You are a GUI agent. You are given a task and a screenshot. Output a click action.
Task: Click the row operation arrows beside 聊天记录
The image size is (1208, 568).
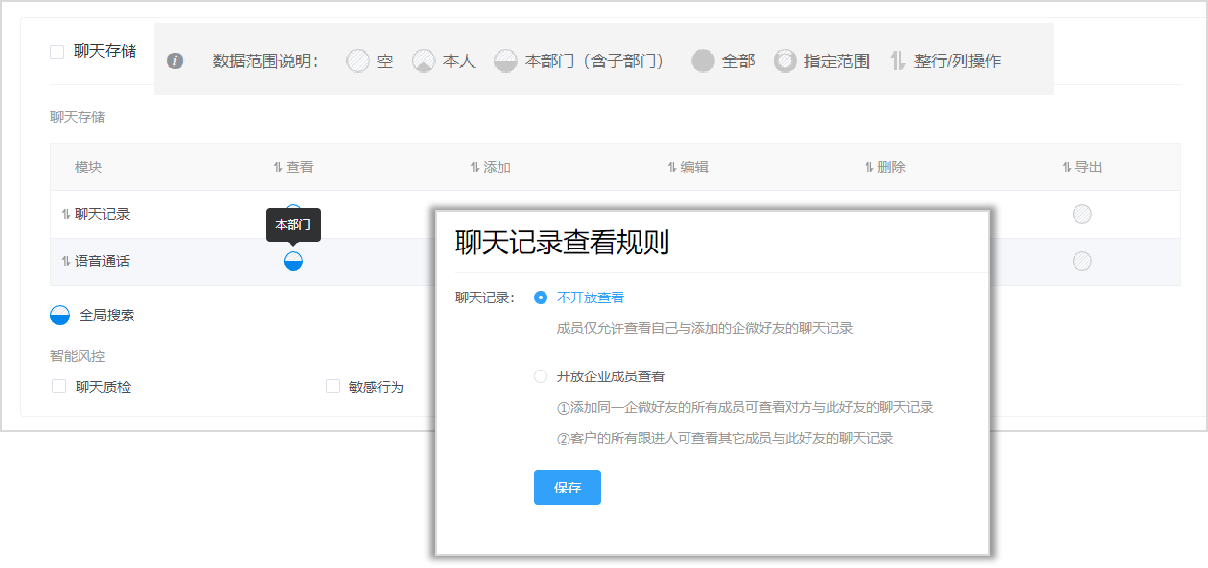coord(66,214)
